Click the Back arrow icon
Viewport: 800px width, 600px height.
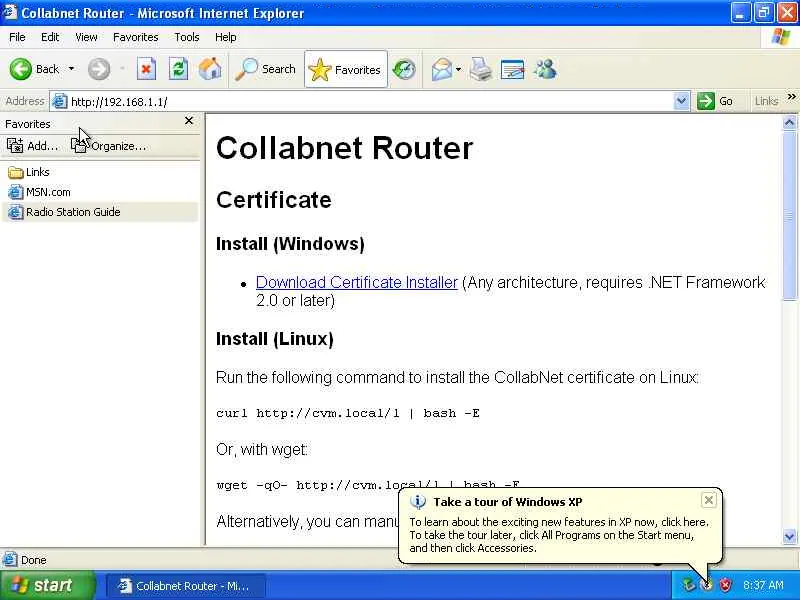[x=20, y=69]
